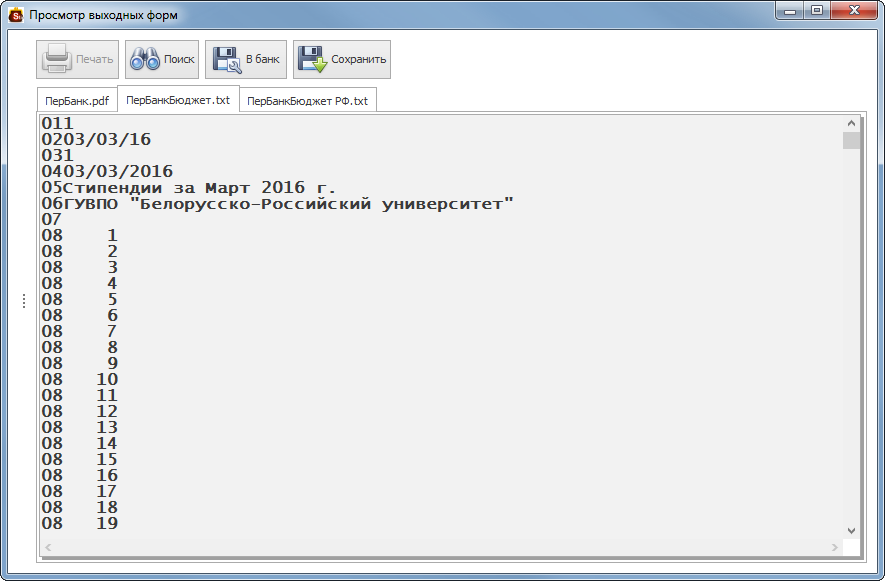Click the floppy disk icon for В банк
The image size is (885, 581).
[x=227, y=59]
